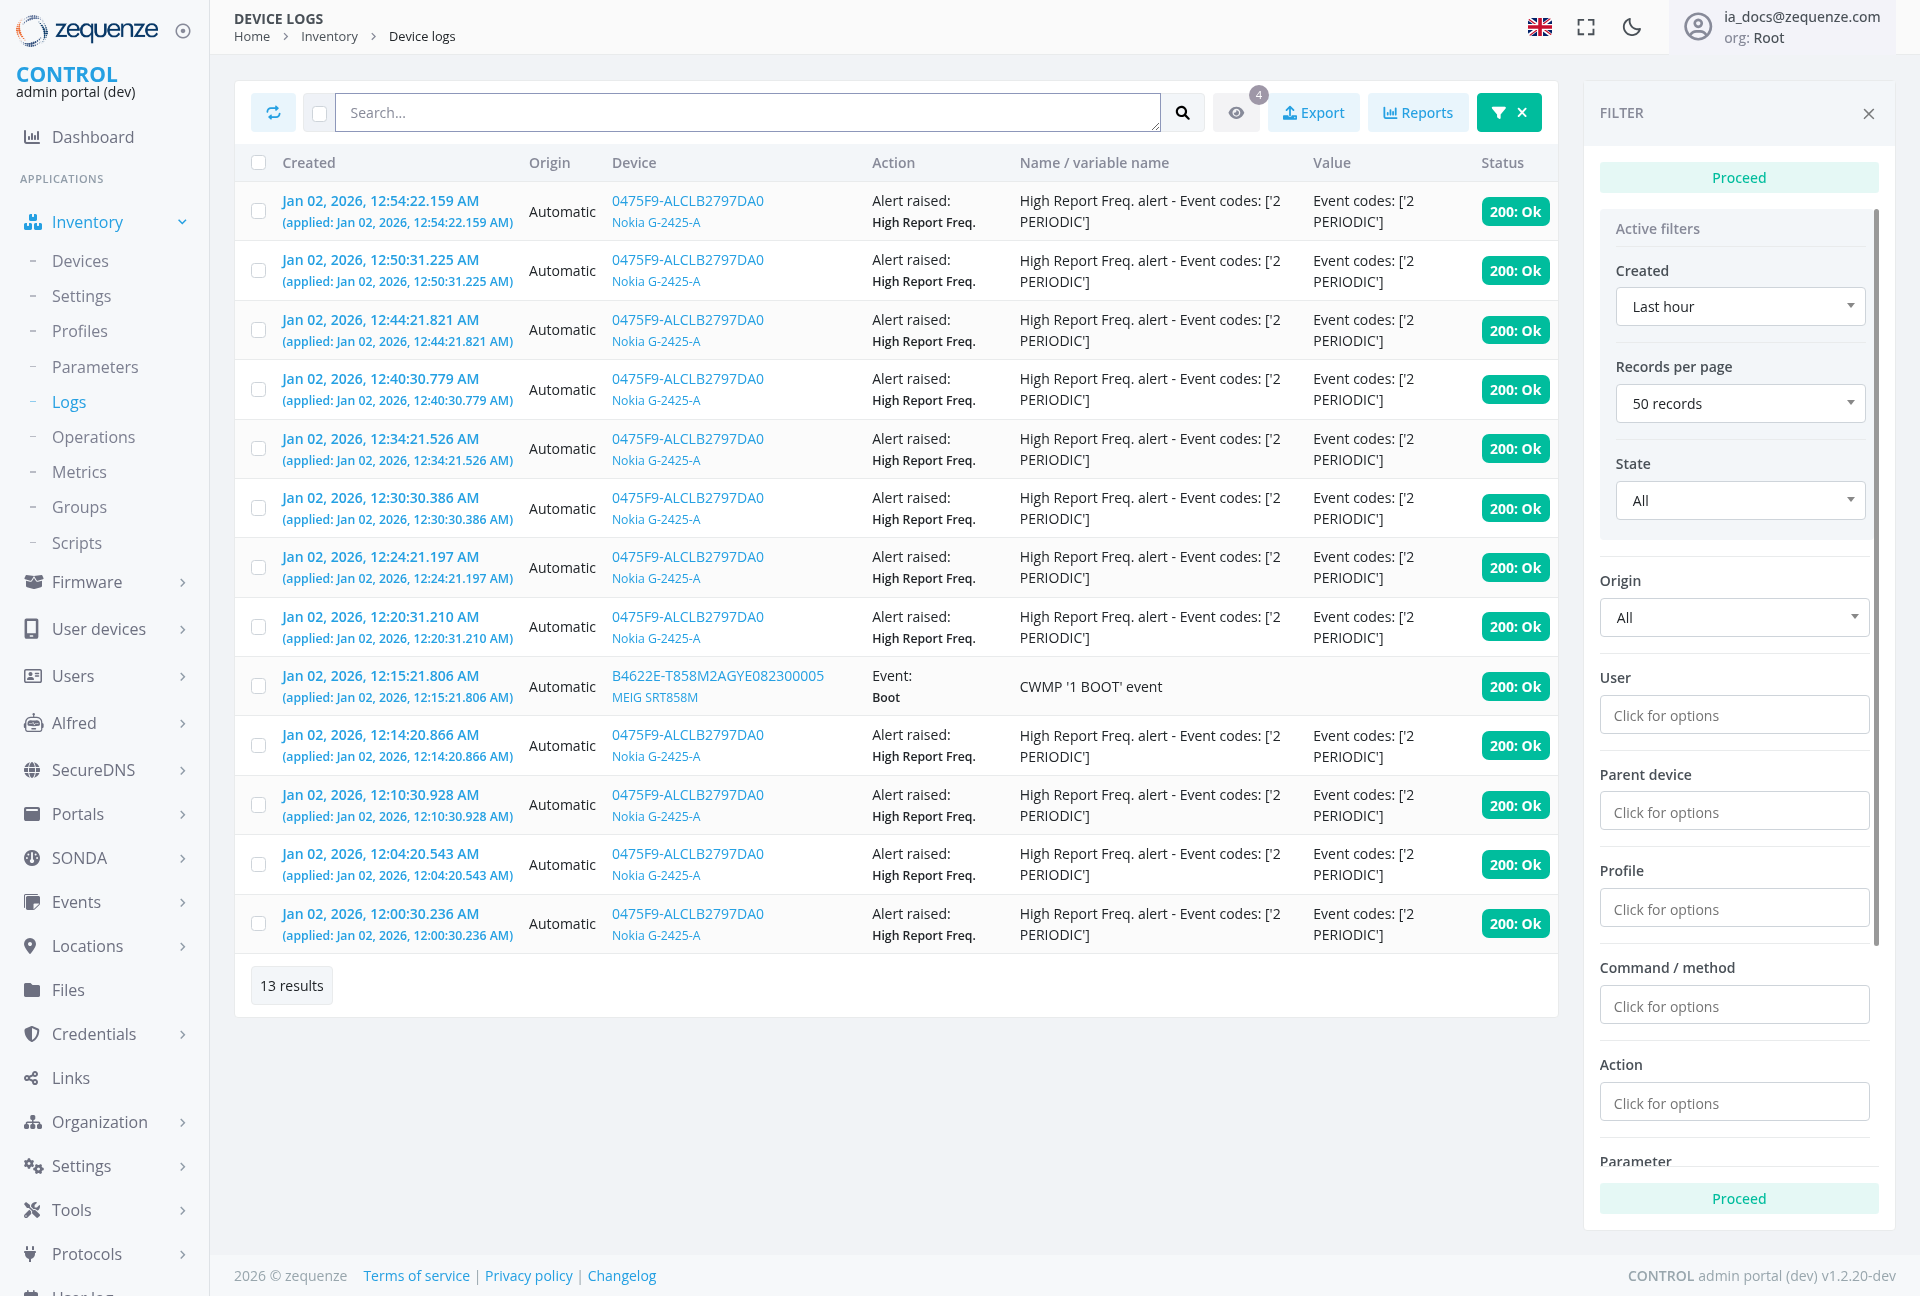
Task: Click into the Search input field
Action: coord(748,113)
